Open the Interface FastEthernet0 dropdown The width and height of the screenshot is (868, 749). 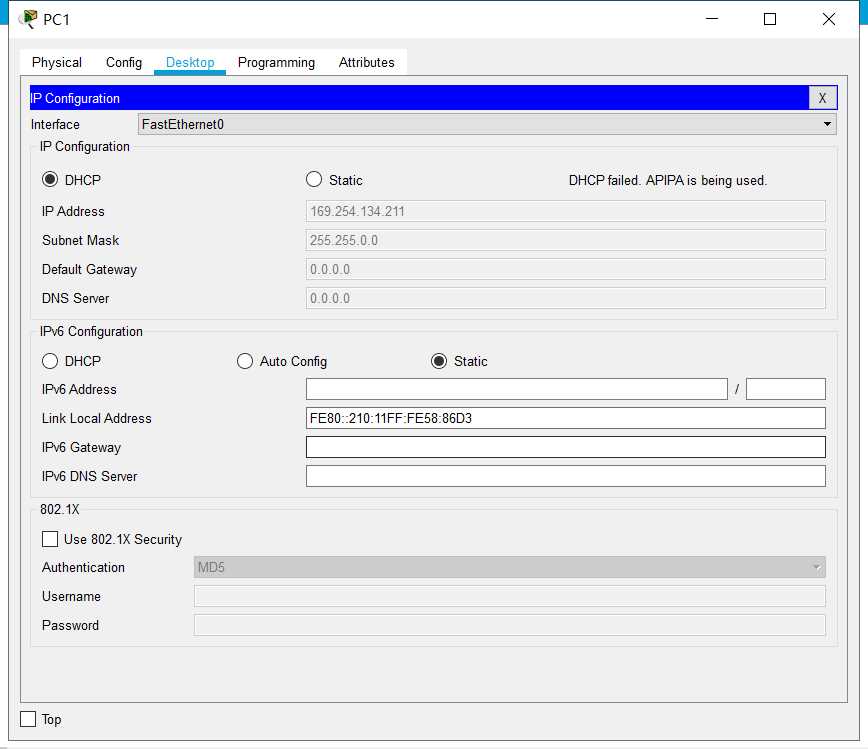[x=487, y=124]
